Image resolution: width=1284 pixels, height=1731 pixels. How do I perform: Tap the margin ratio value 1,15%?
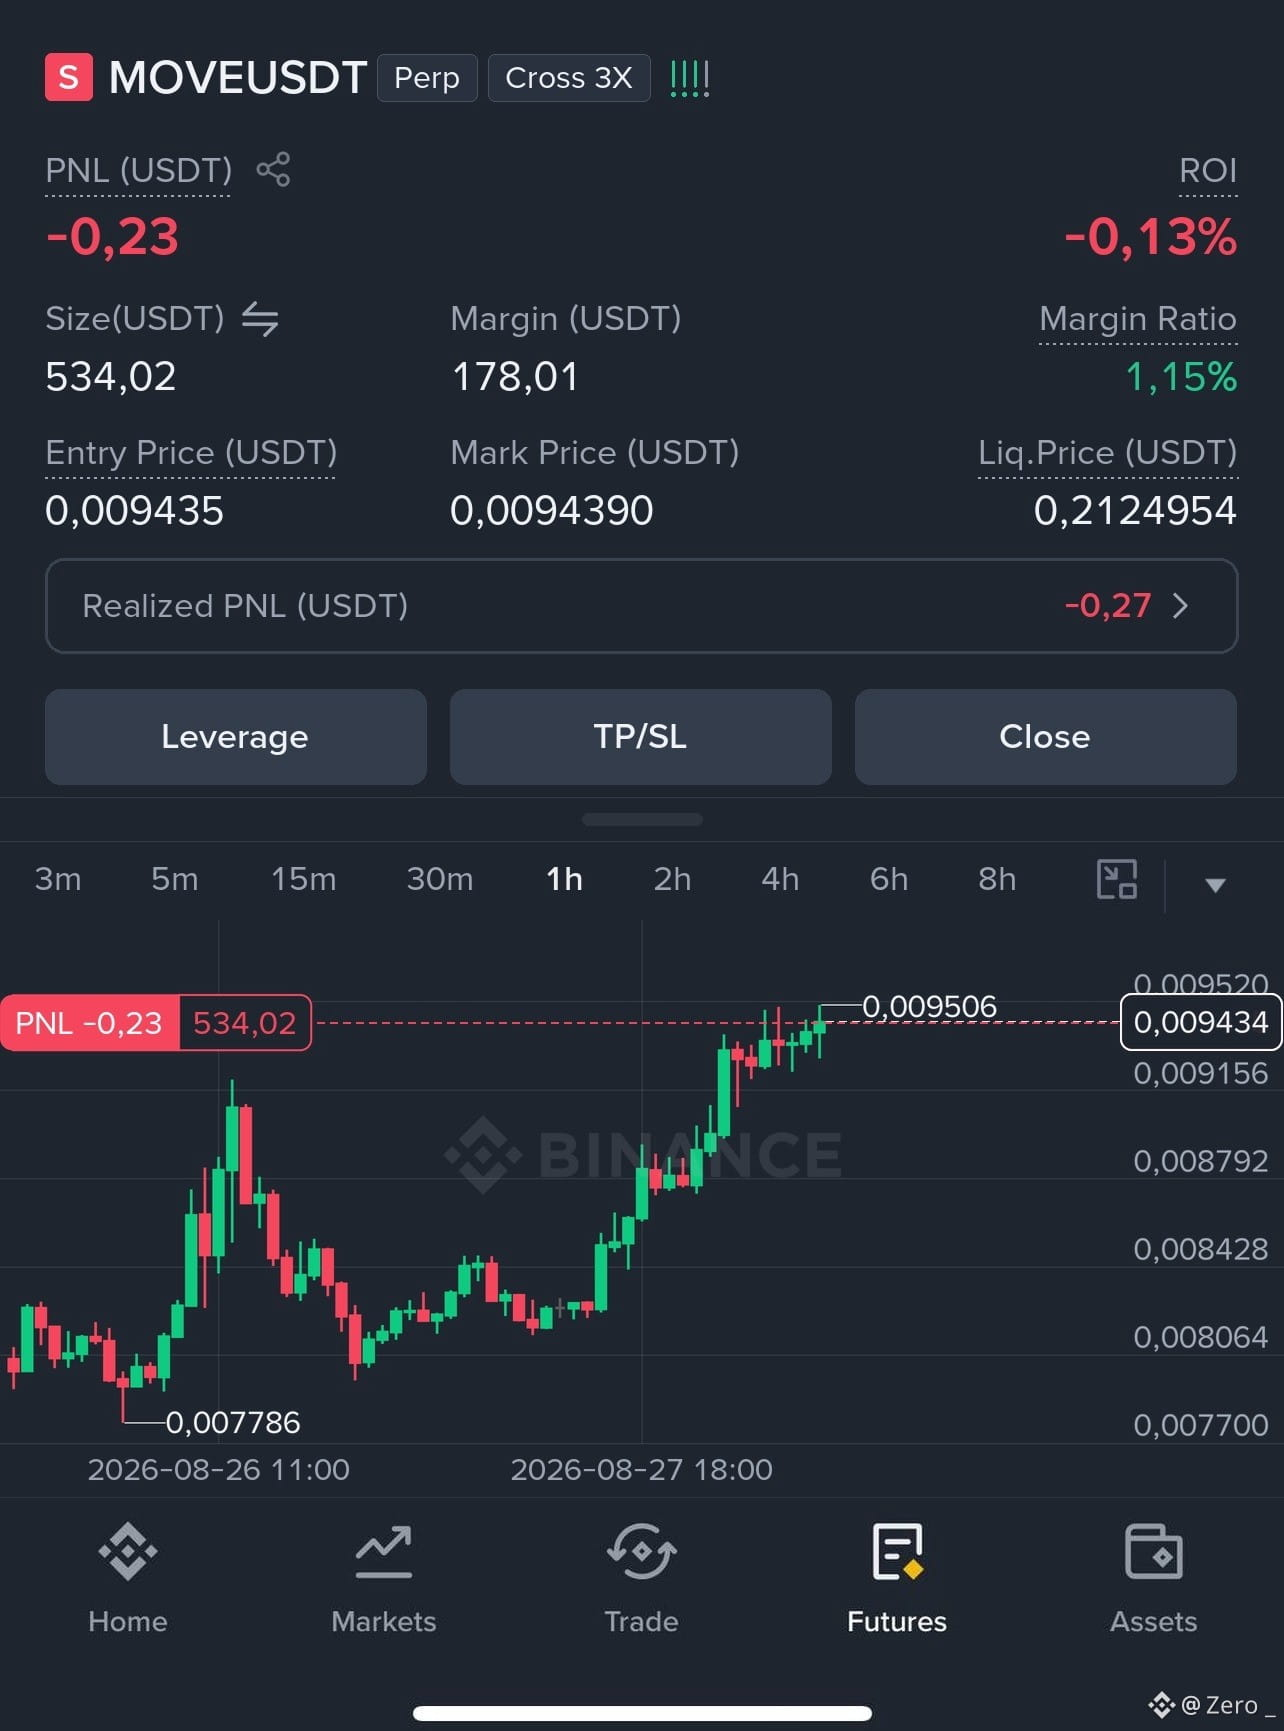pyautogui.click(x=1181, y=377)
